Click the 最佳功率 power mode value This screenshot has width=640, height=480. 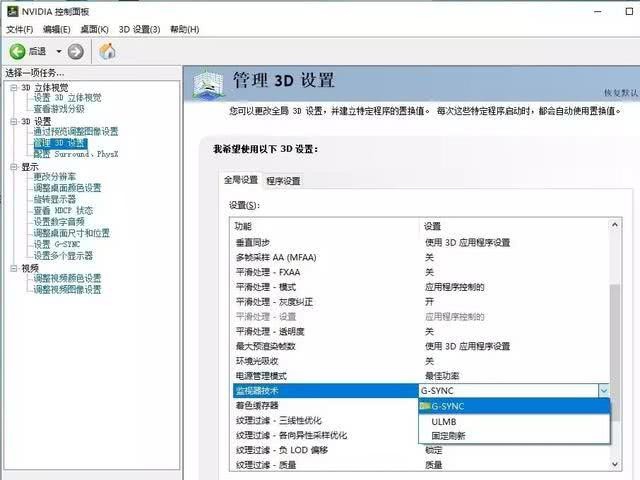pyautogui.click(x=442, y=376)
